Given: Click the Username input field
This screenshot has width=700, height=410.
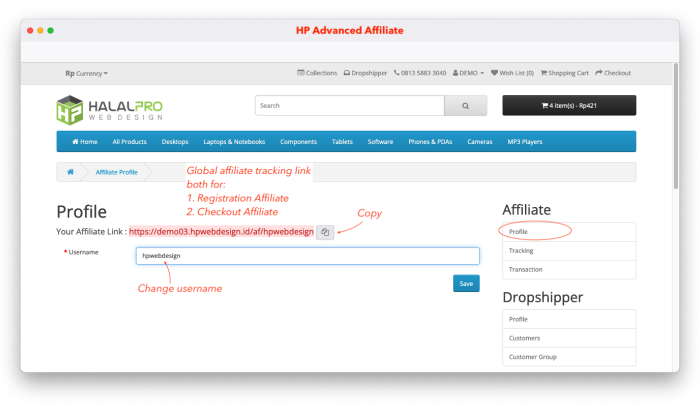Looking at the screenshot, I should click(307, 256).
